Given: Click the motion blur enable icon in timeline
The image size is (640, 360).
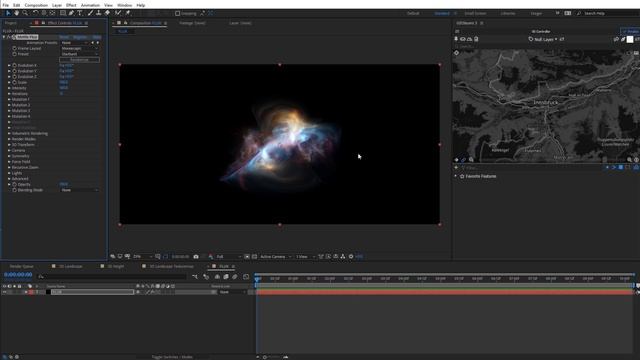Looking at the screenshot, I should click(x=235, y=277).
